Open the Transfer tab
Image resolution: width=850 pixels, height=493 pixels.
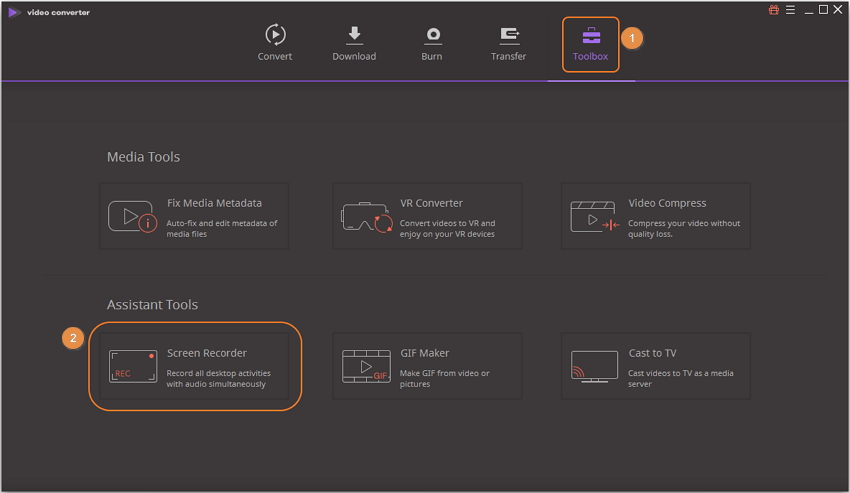pos(508,43)
